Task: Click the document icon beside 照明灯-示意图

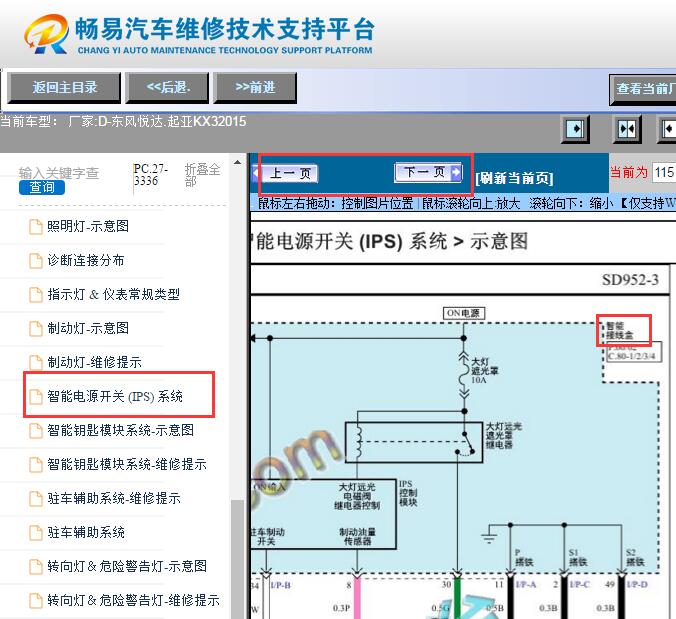Action: (x=36, y=227)
